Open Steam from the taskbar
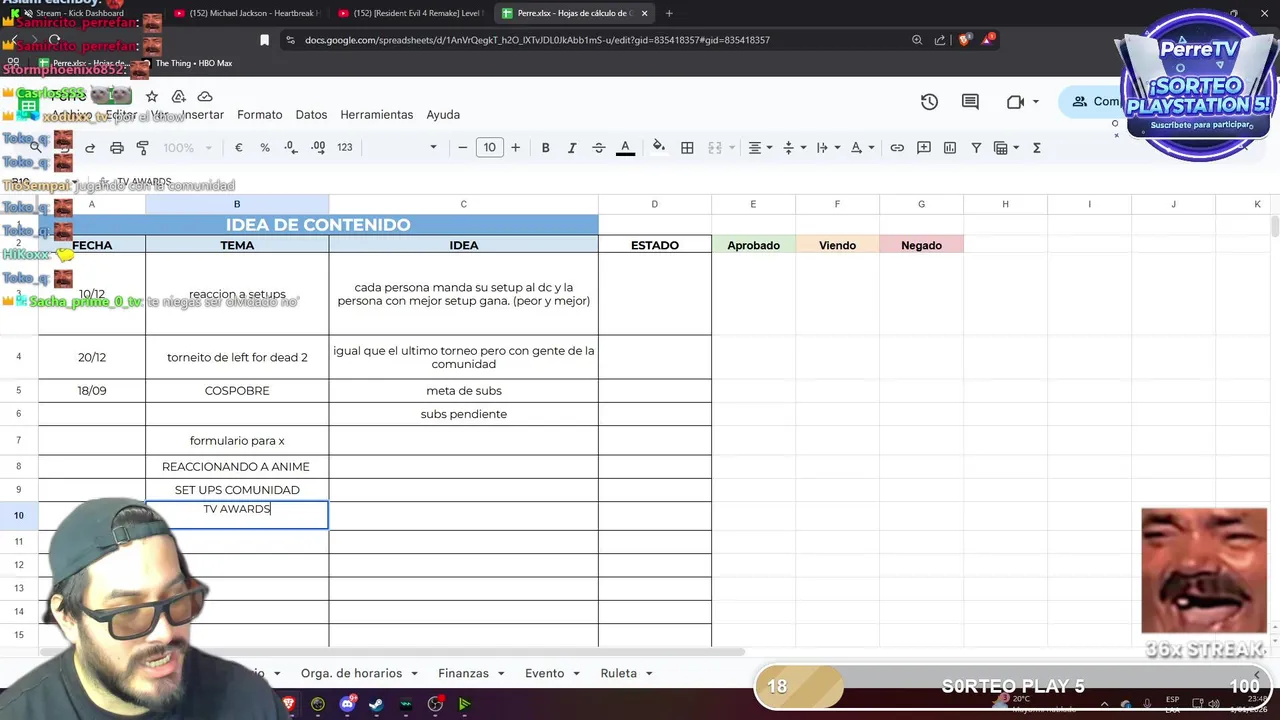Screen dimensions: 1280x720 pos(376,704)
